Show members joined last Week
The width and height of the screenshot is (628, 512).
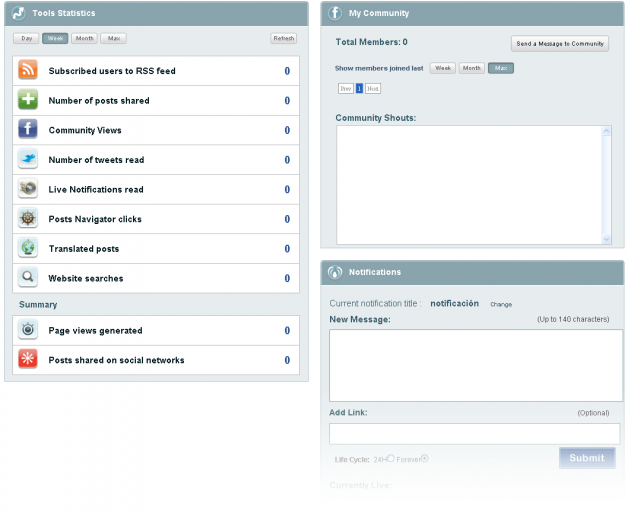coord(443,68)
